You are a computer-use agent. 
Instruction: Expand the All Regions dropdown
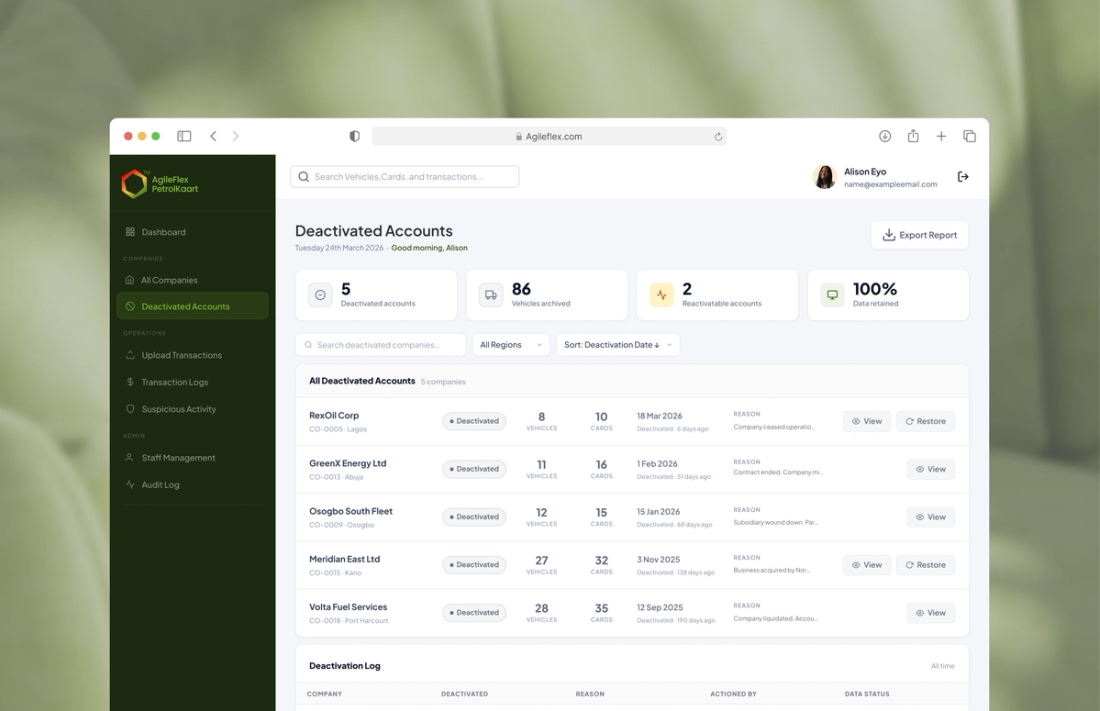[x=511, y=345]
